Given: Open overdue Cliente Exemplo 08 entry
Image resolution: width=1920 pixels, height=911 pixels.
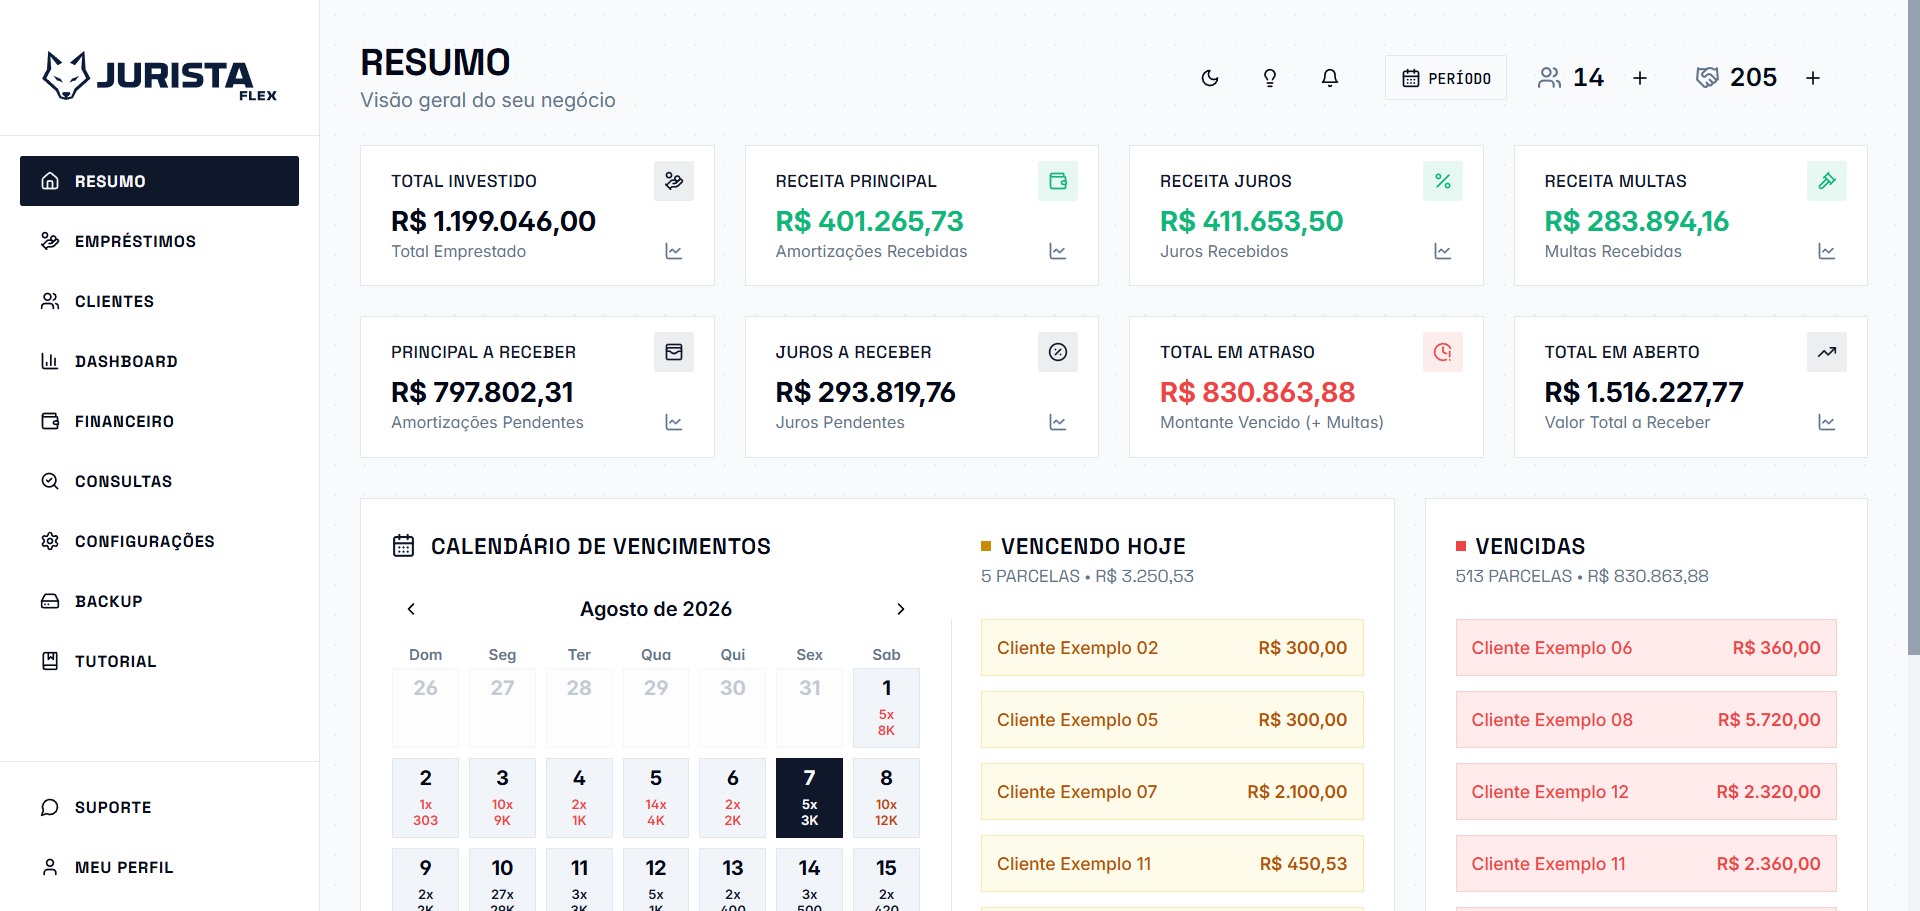Looking at the screenshot, I should (x=1646, y=720).
